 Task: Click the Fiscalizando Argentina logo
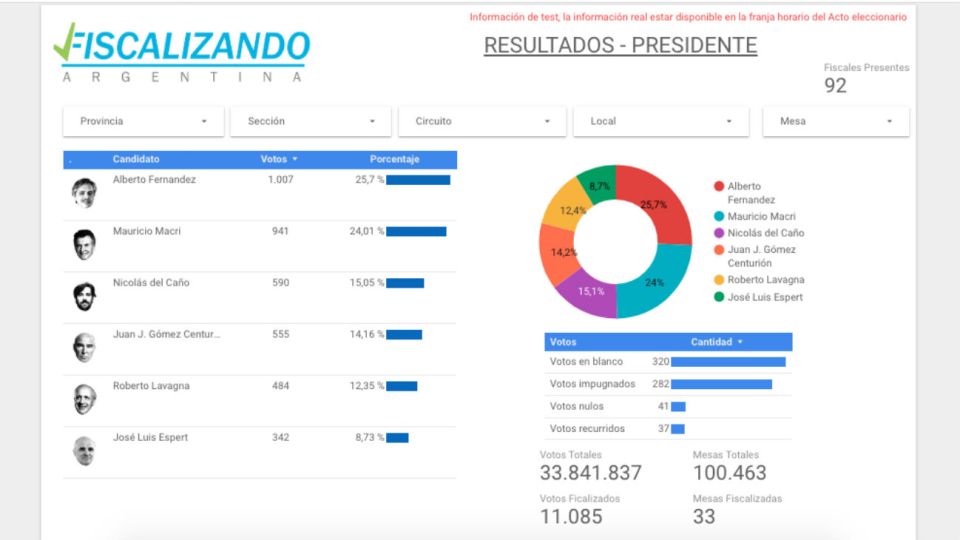click(x=182, y=53)
